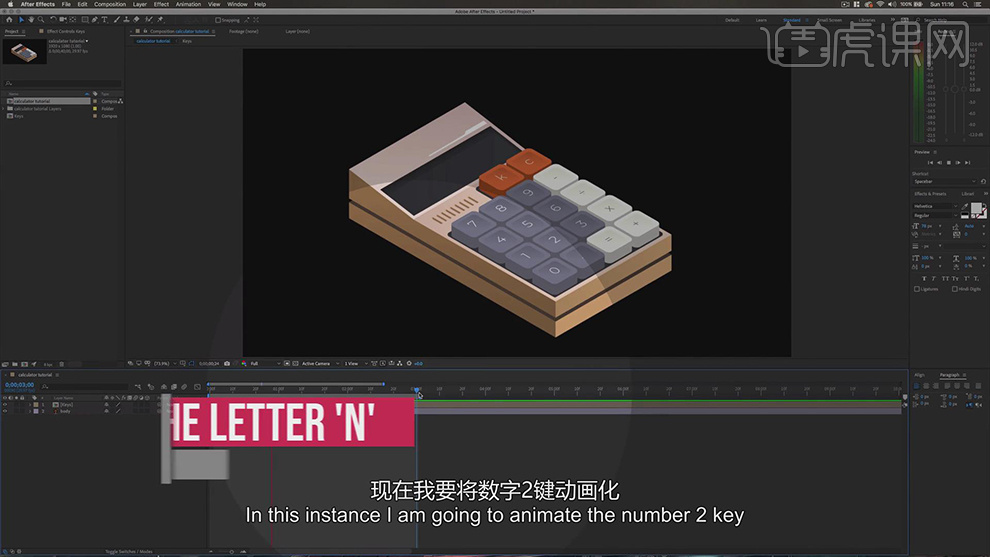Select the Pan Behind anchor point tool
990x557 pixels.
pyautogui.click(x=73, y=20)
